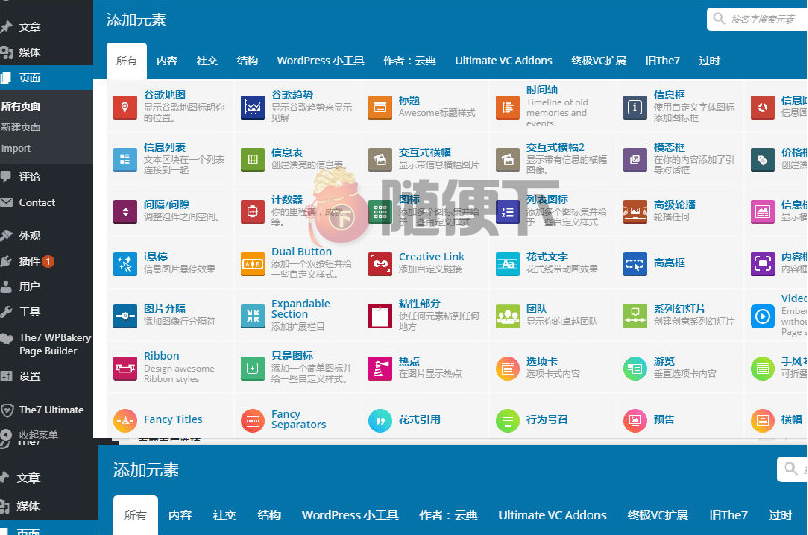Pick the 粘性部分 sticky section icon
The width and height of the screenshot is (808, 535).
[x=380, y=316]
